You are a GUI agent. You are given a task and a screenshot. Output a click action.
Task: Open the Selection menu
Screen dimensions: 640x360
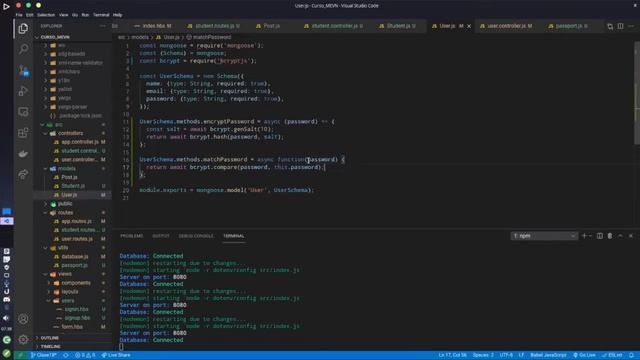46,15
